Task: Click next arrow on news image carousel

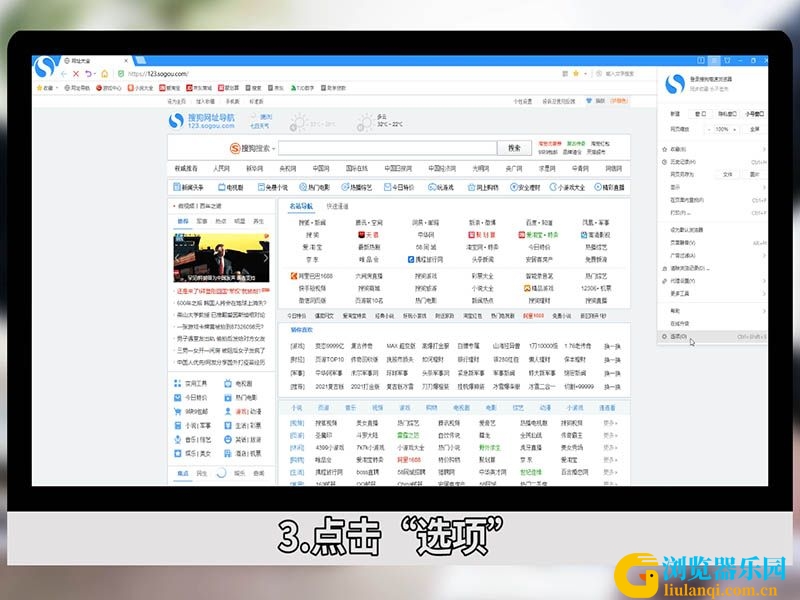Action: click(265, 258)
